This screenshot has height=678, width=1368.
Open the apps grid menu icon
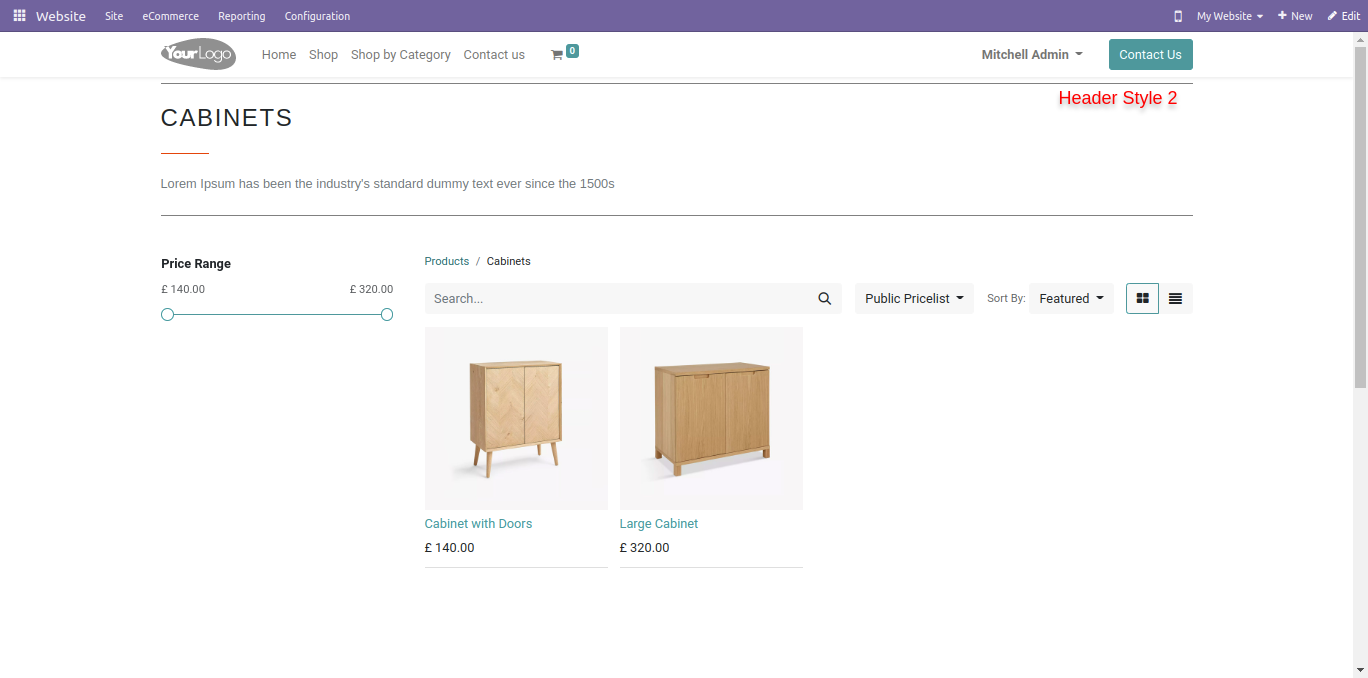(19, 16)
